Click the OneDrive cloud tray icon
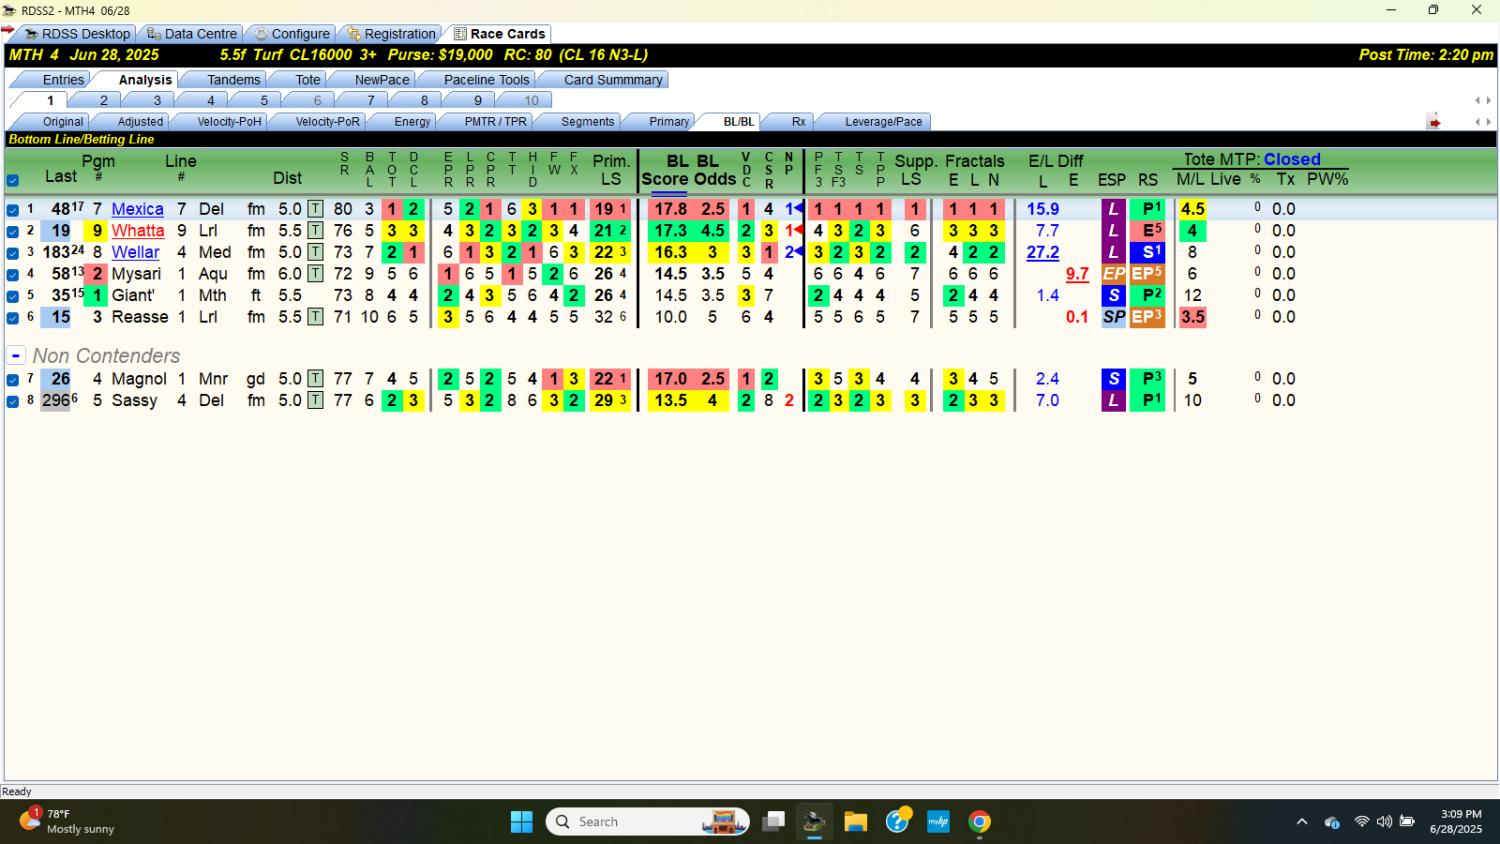 (1332, 822)
